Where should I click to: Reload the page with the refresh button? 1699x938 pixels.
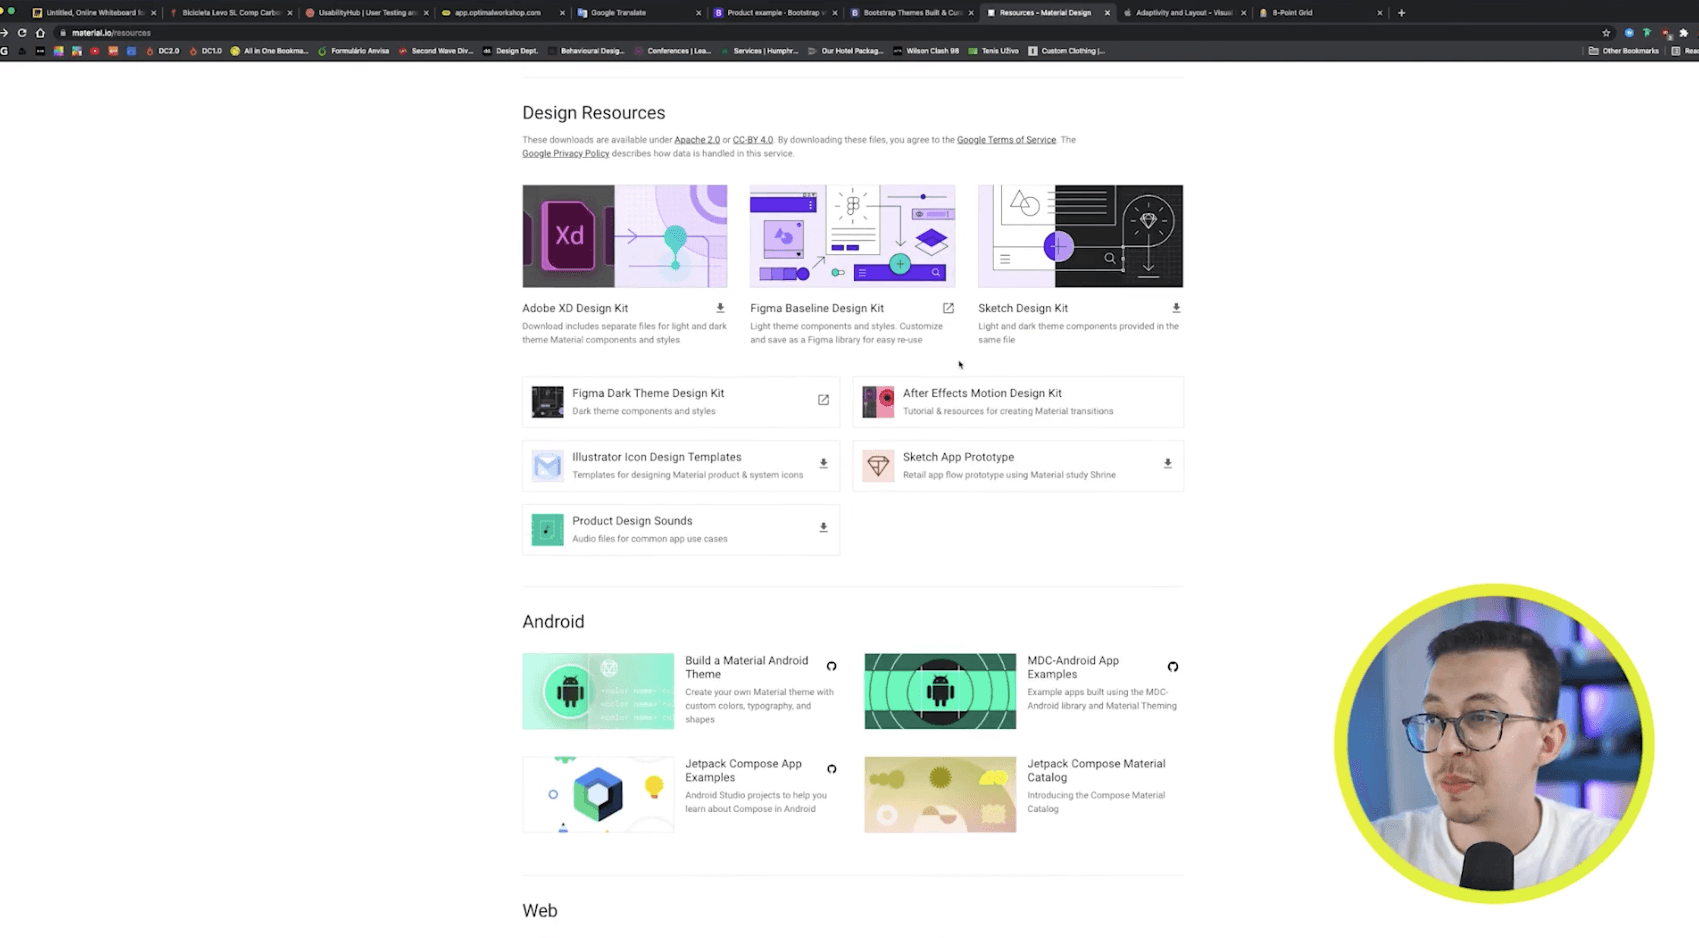click(22, 32)
